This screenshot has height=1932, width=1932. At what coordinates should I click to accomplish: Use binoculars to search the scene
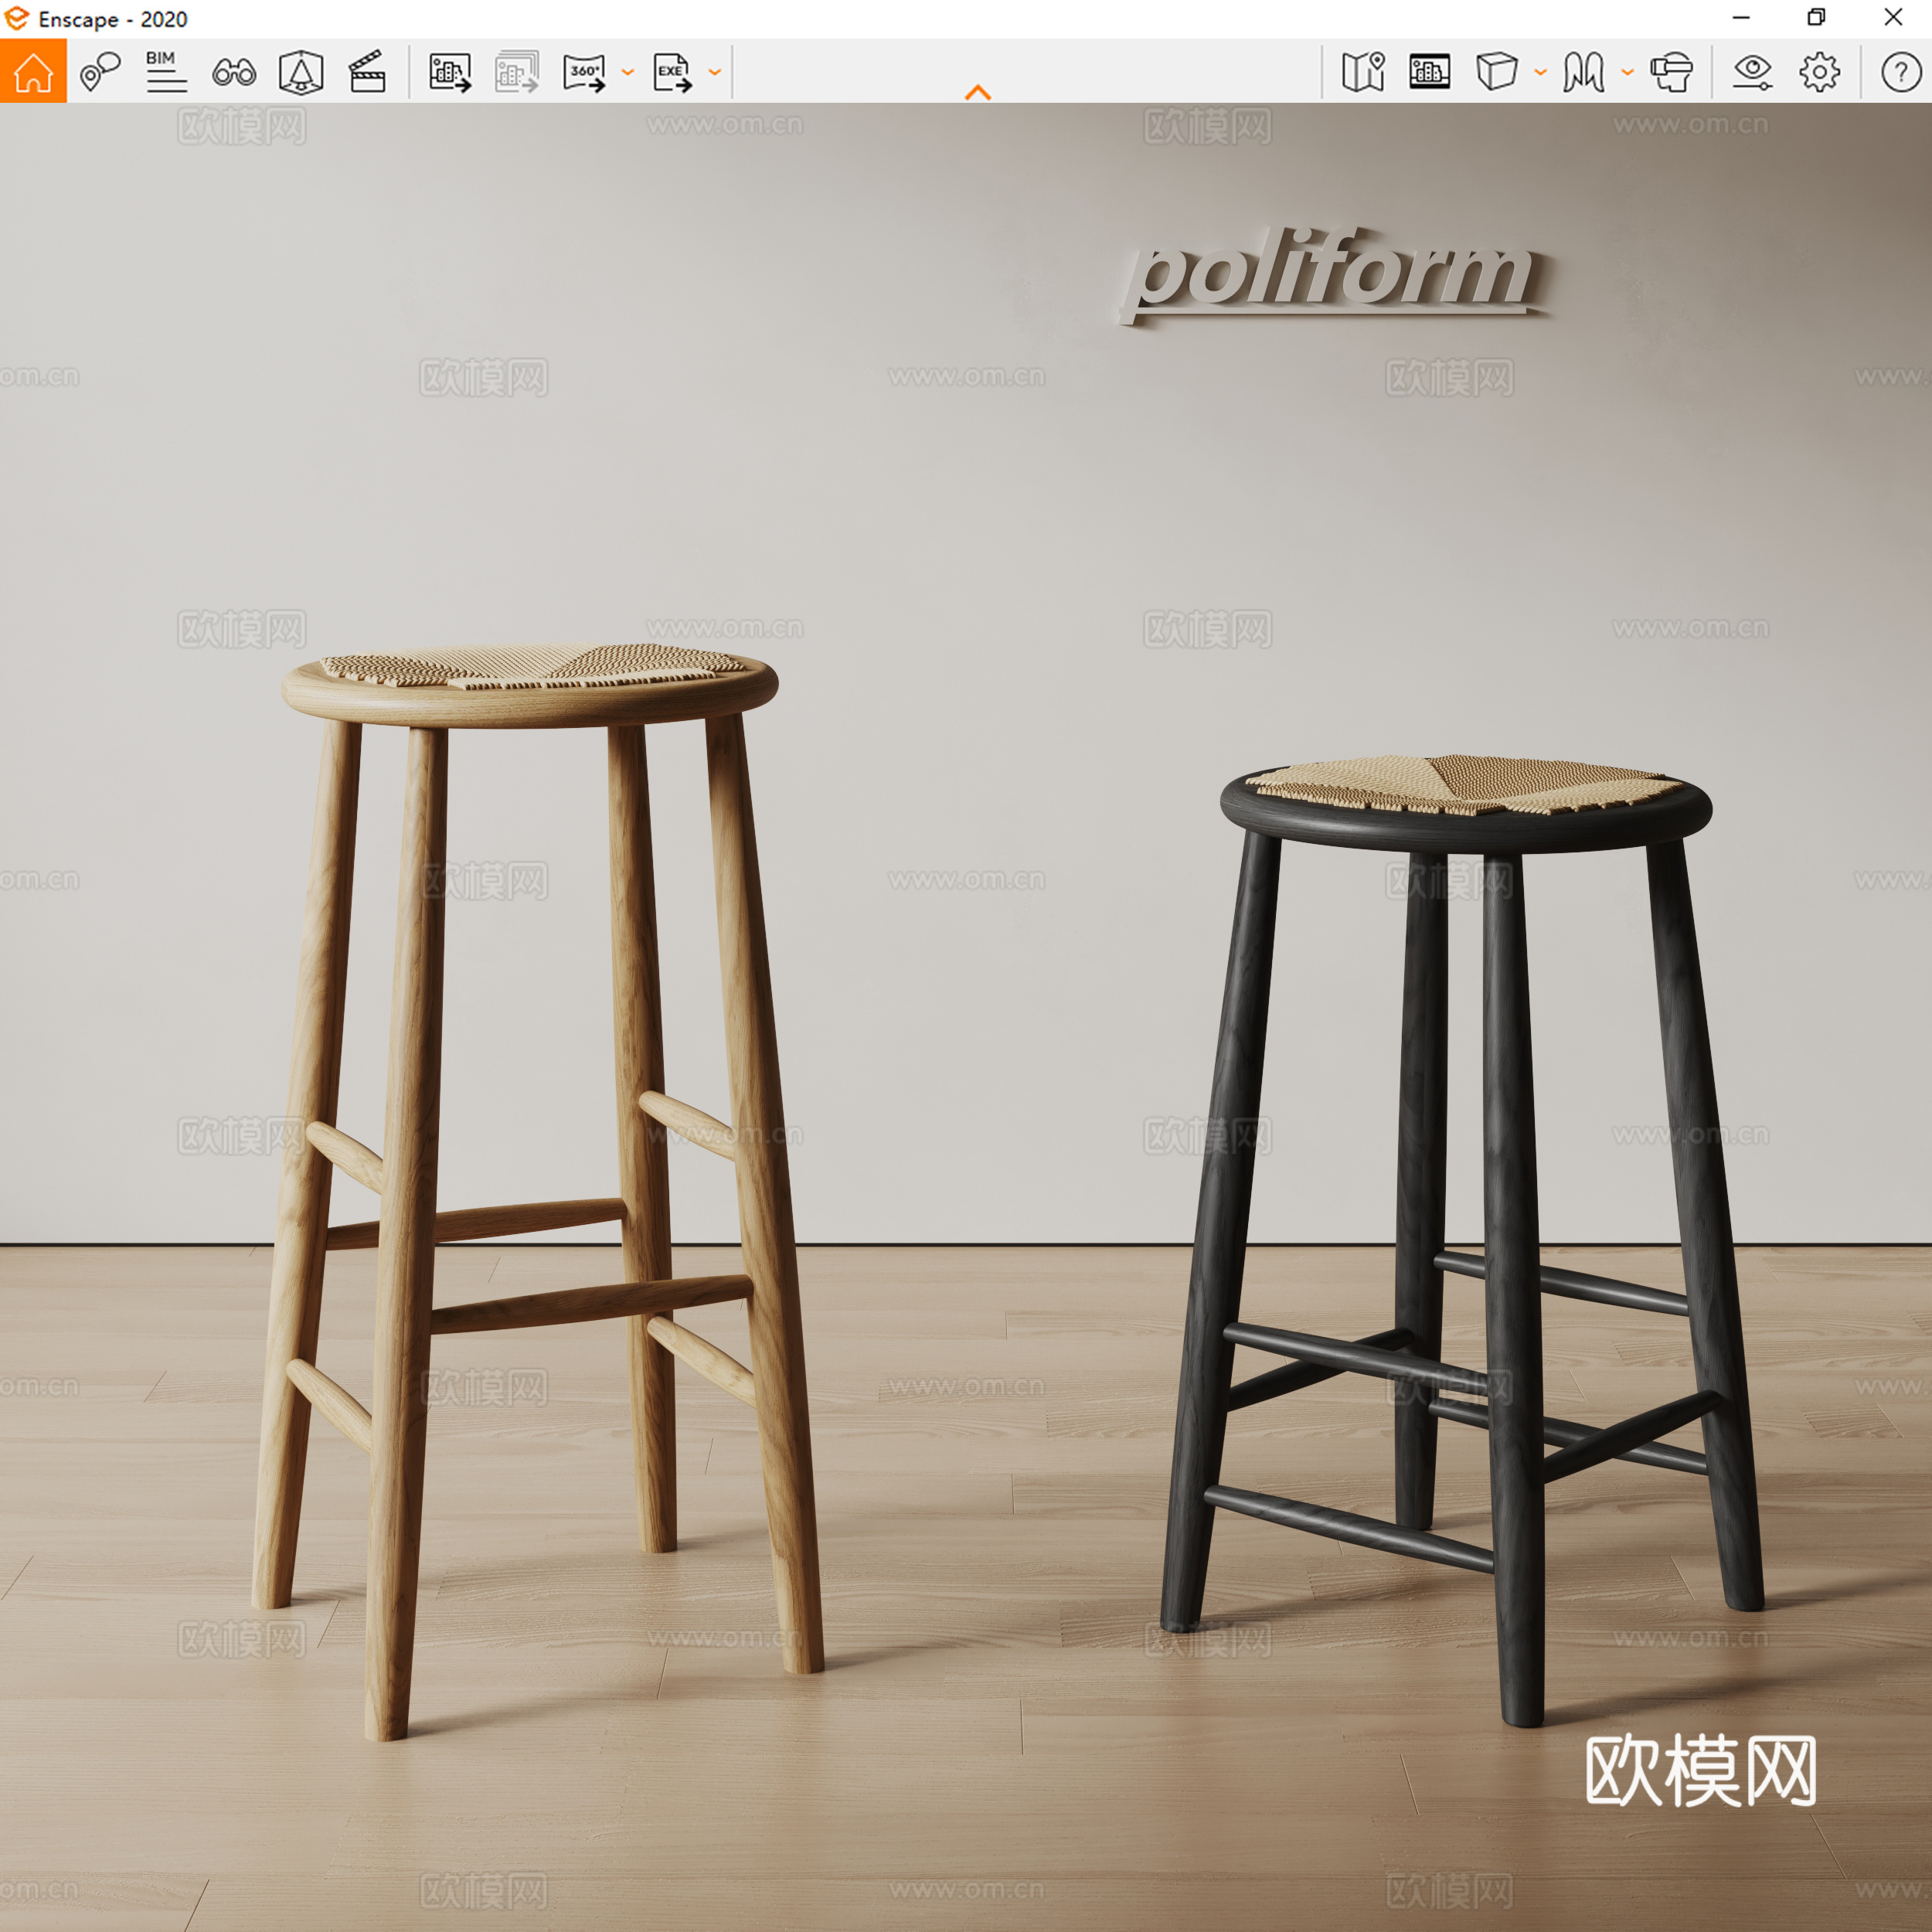pos(232,71)
